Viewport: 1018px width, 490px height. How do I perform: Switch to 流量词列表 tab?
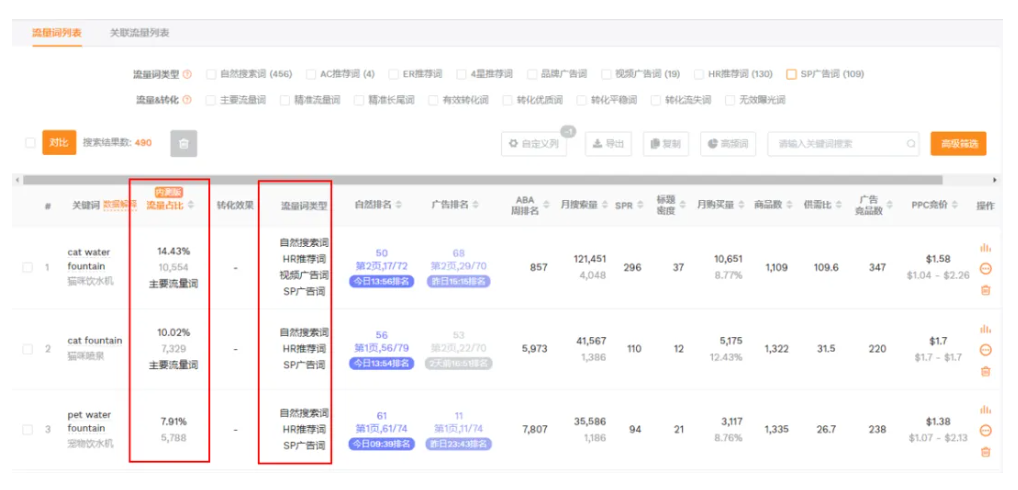pyautogui.click(x=57, y=32)
